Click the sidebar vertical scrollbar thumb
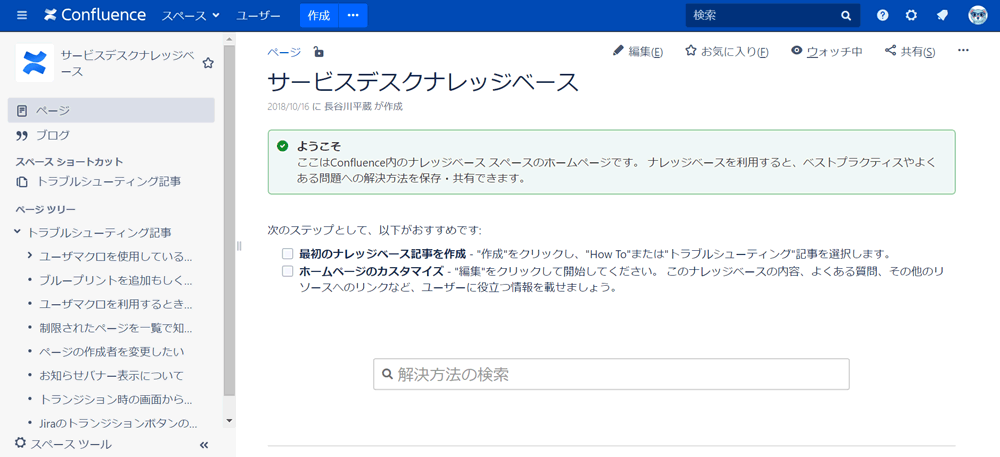This screenshot has height=457, width=1000. coord(230,221)
